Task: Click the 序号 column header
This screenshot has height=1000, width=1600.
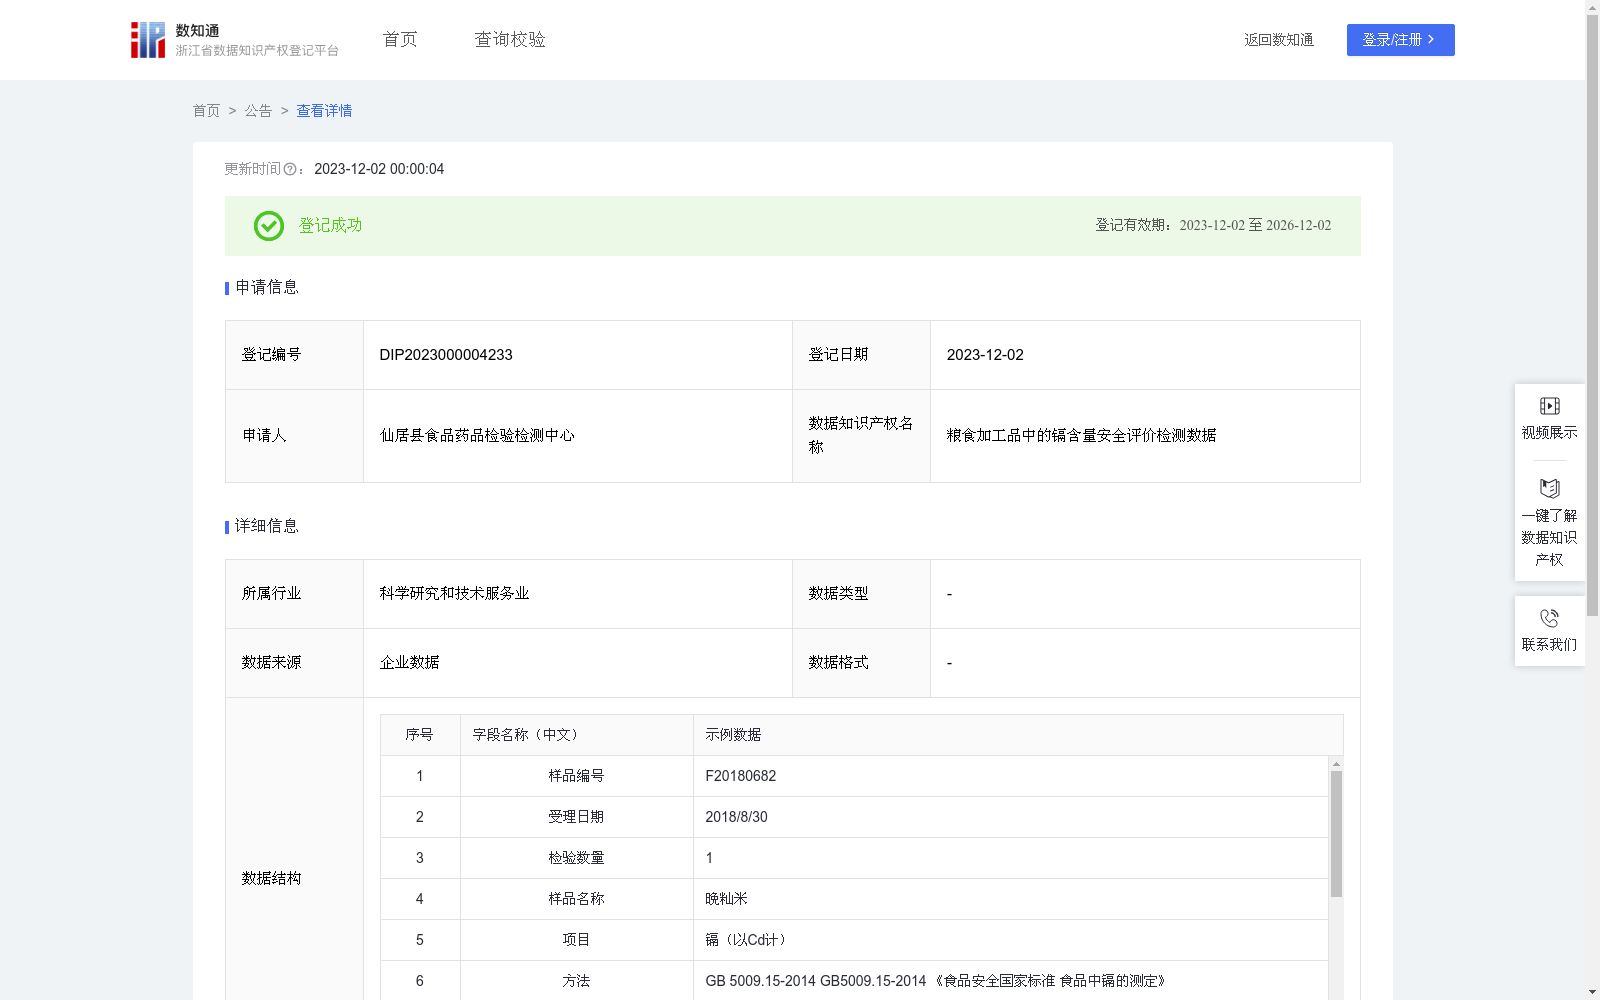Action: coord(419,735)
